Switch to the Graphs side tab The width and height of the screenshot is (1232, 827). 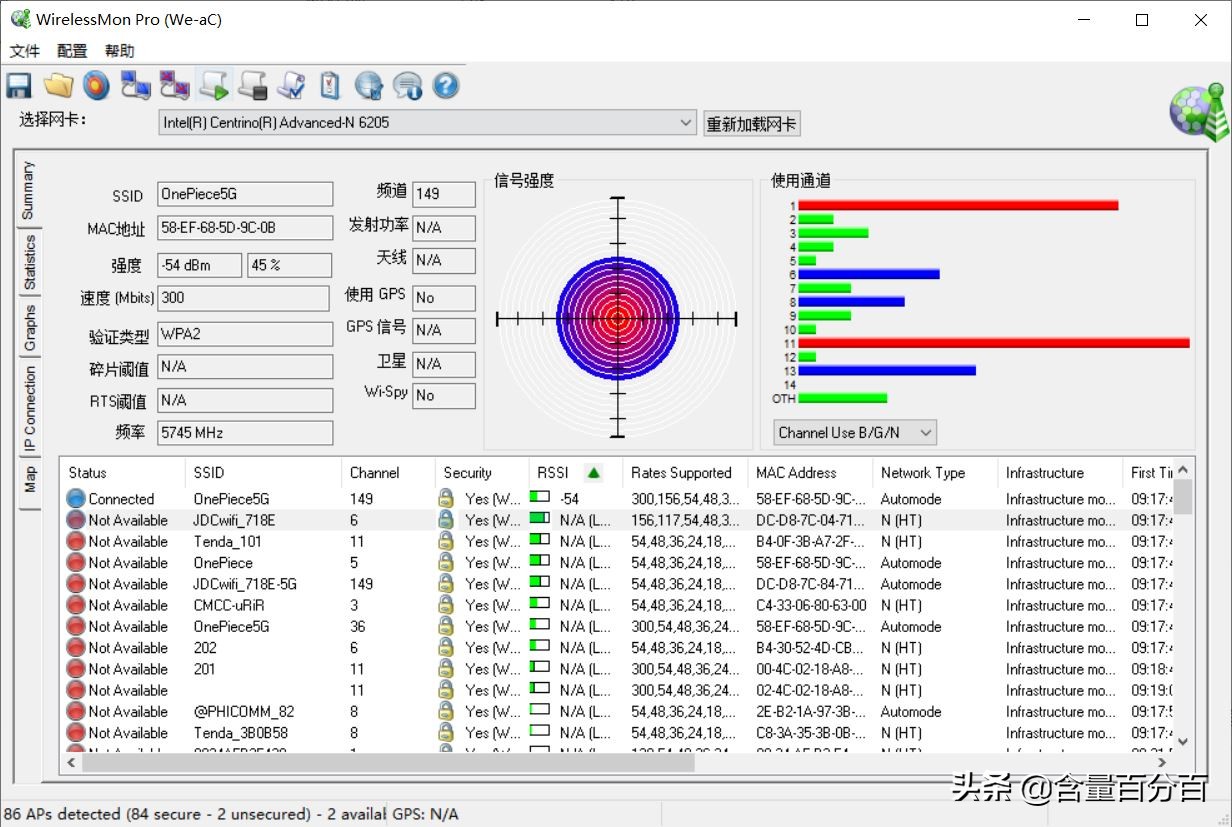click(30, 328)
